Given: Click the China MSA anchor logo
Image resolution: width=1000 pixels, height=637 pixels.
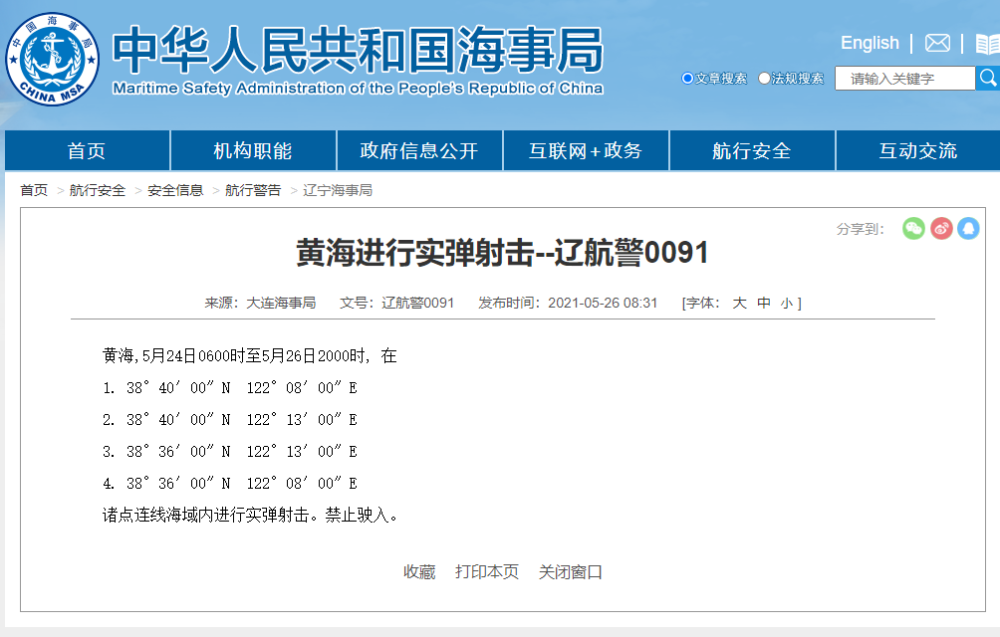Looking at the screenshot, I should (x=51, y=55).
